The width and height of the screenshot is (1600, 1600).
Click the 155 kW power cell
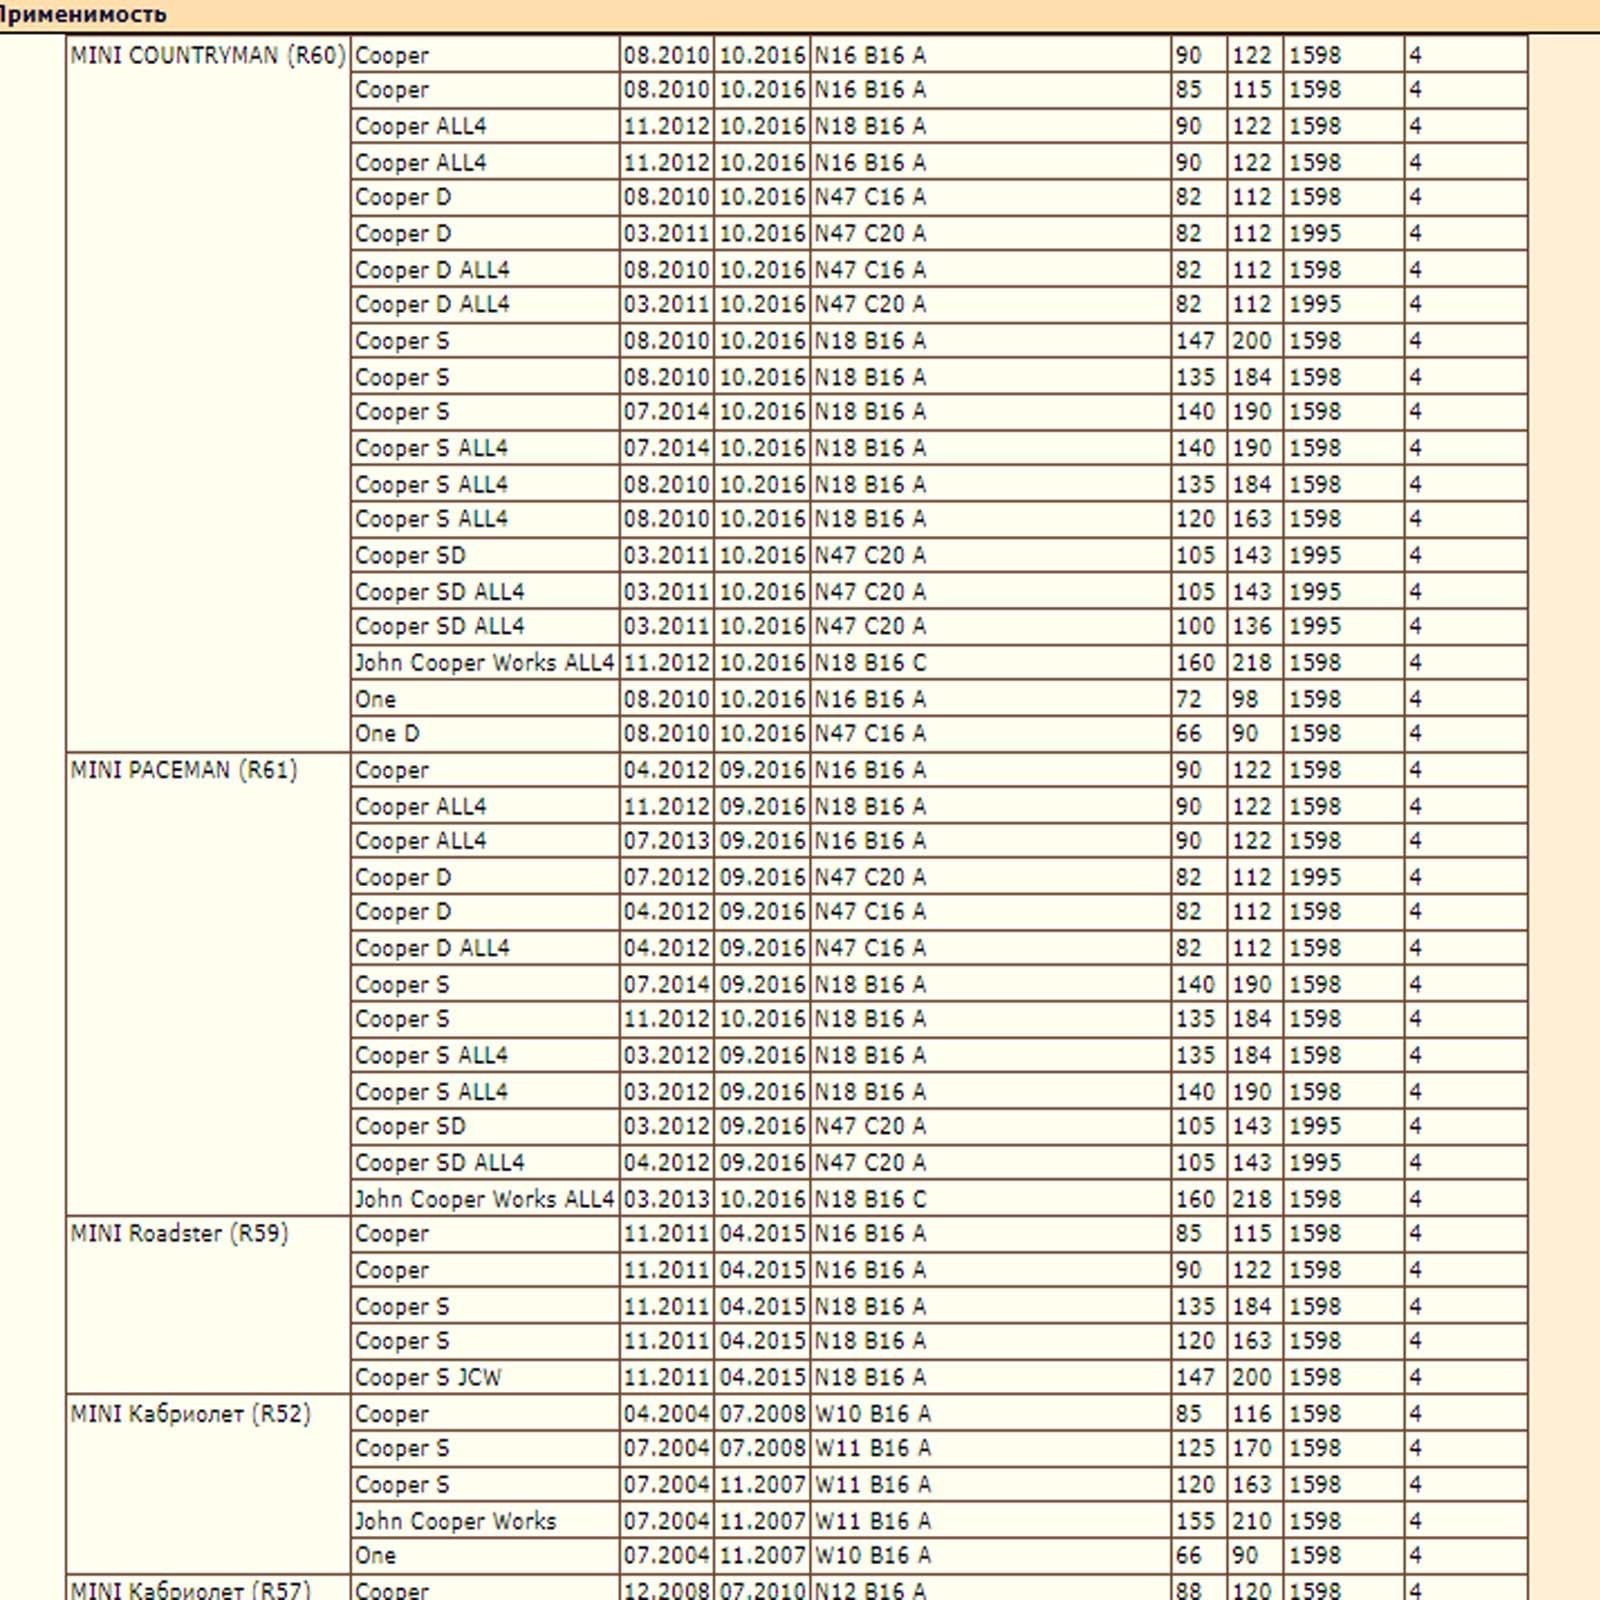(x=1196, y=1521)
